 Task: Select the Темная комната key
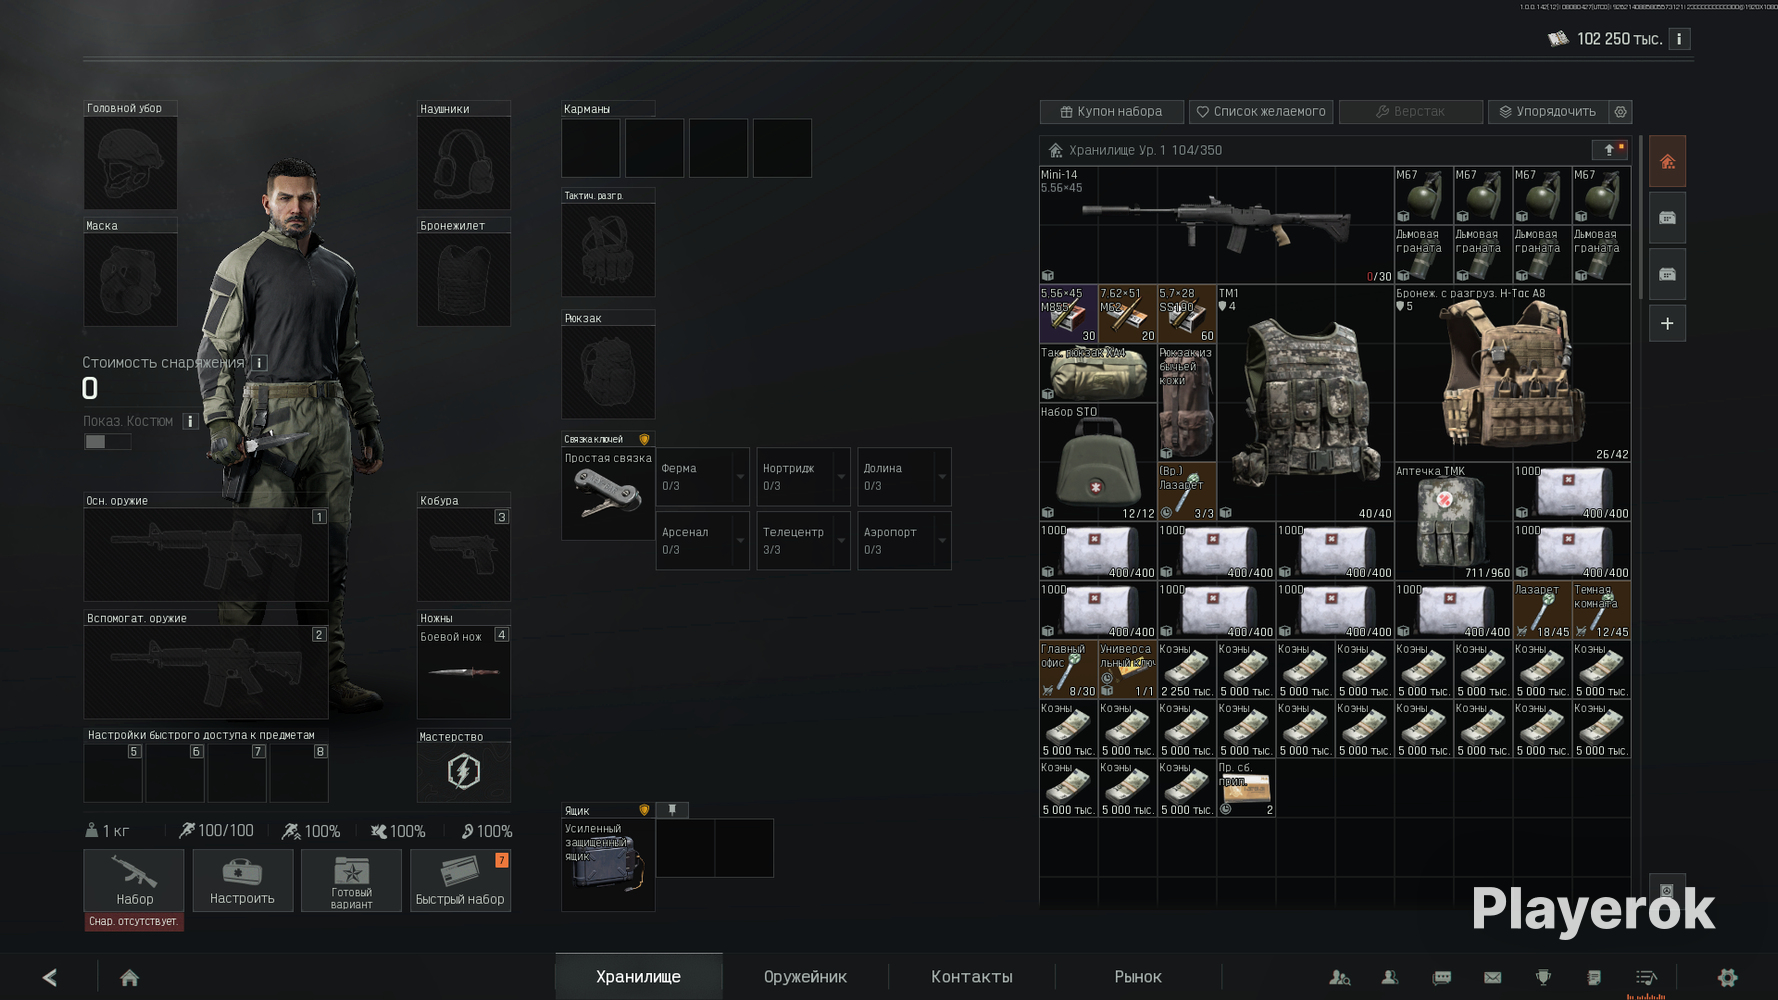pyautogui.click(x=1601, y=610)
